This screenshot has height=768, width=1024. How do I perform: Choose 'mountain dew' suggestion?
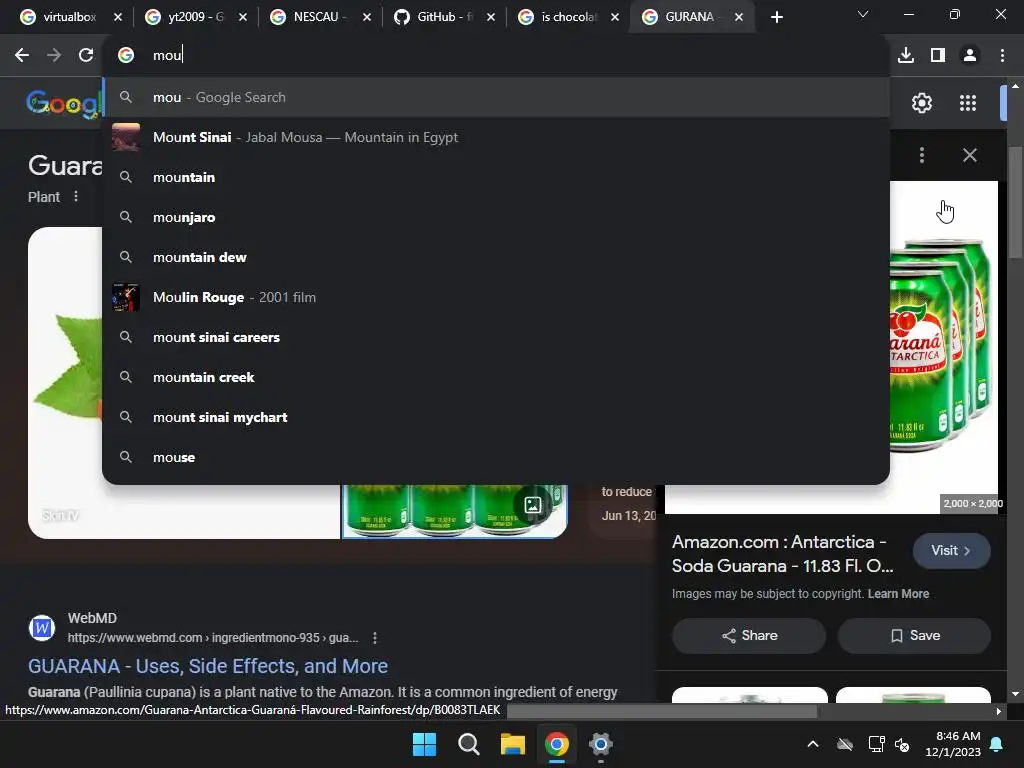tap(496, 257)
